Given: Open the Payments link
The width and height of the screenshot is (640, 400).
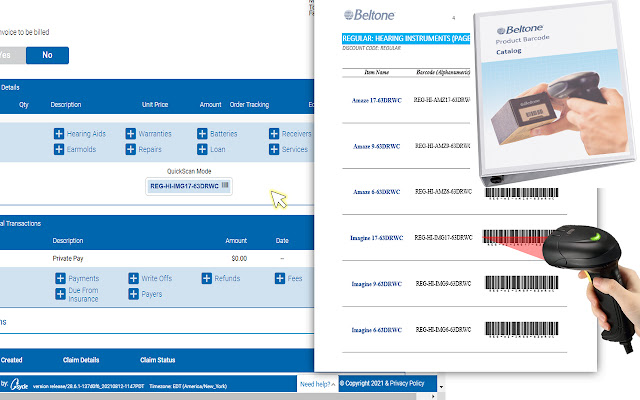Looking at the screenshot, I should pos(84,278).
